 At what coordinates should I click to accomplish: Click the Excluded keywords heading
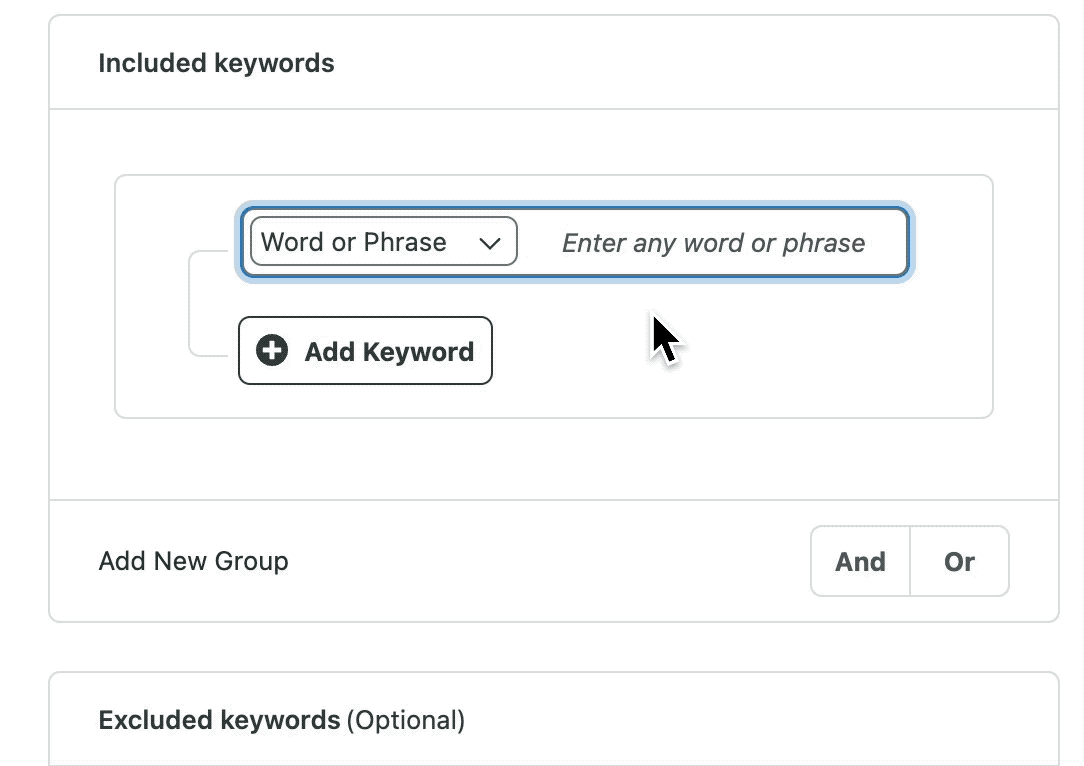(x=219, y=720)
